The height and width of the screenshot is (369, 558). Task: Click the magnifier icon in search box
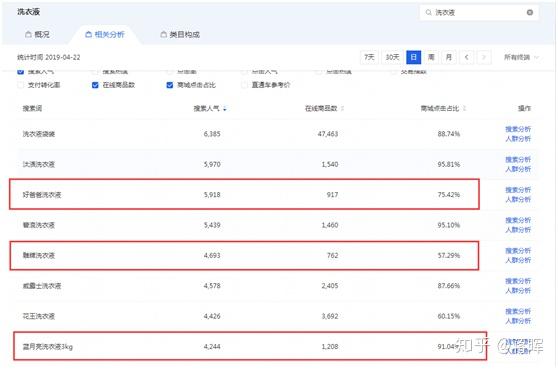(x=428, y=12)
